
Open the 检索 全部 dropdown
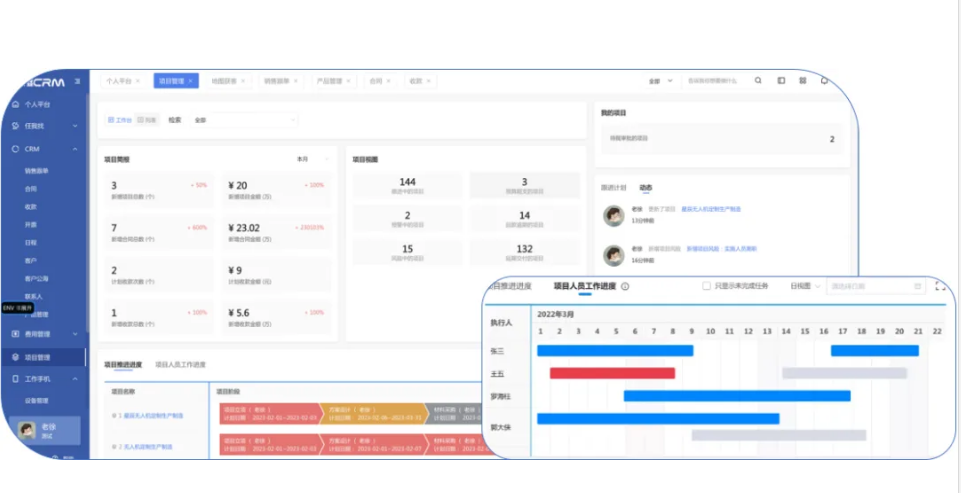coord(244,120)
